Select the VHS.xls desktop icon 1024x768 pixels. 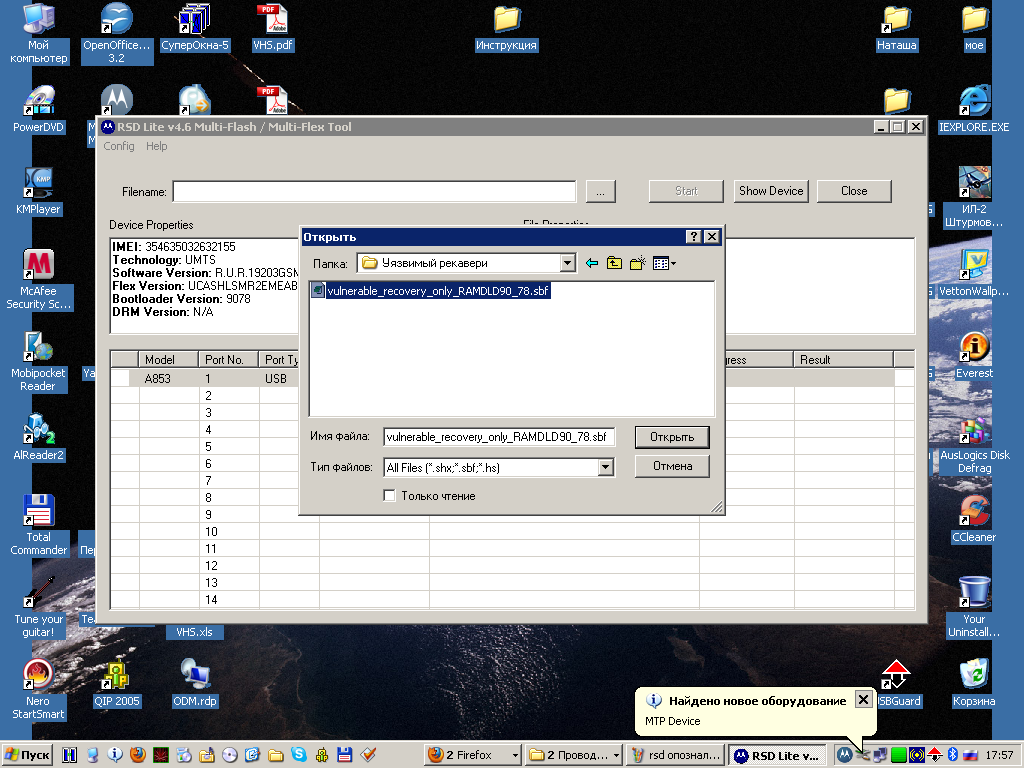coord(195,632)
